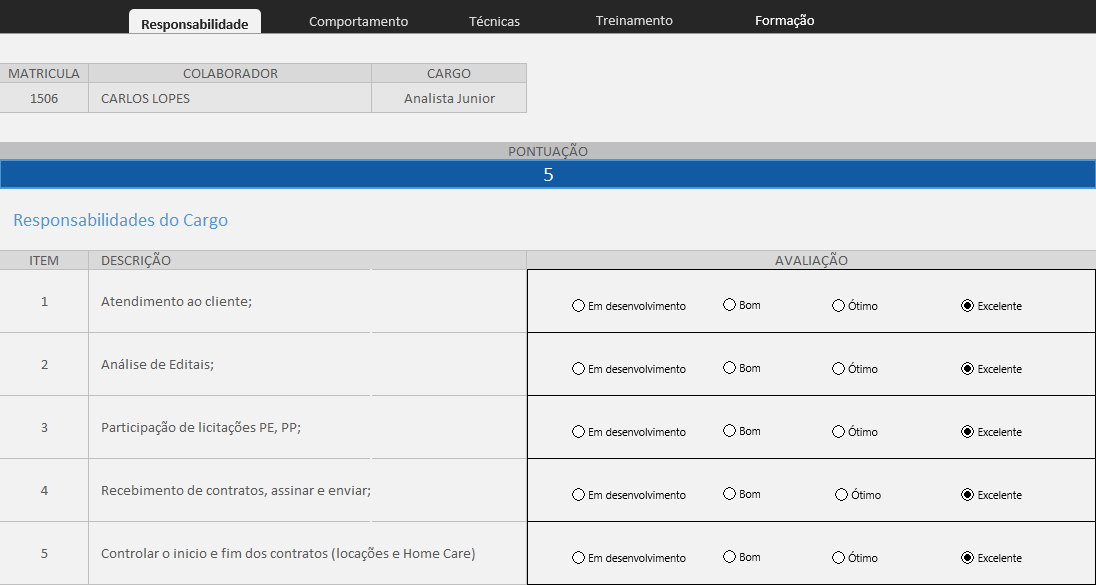Screen dimensions: 1096x585
Task: Open the Técnicas tab
Action: pos(494,21)
